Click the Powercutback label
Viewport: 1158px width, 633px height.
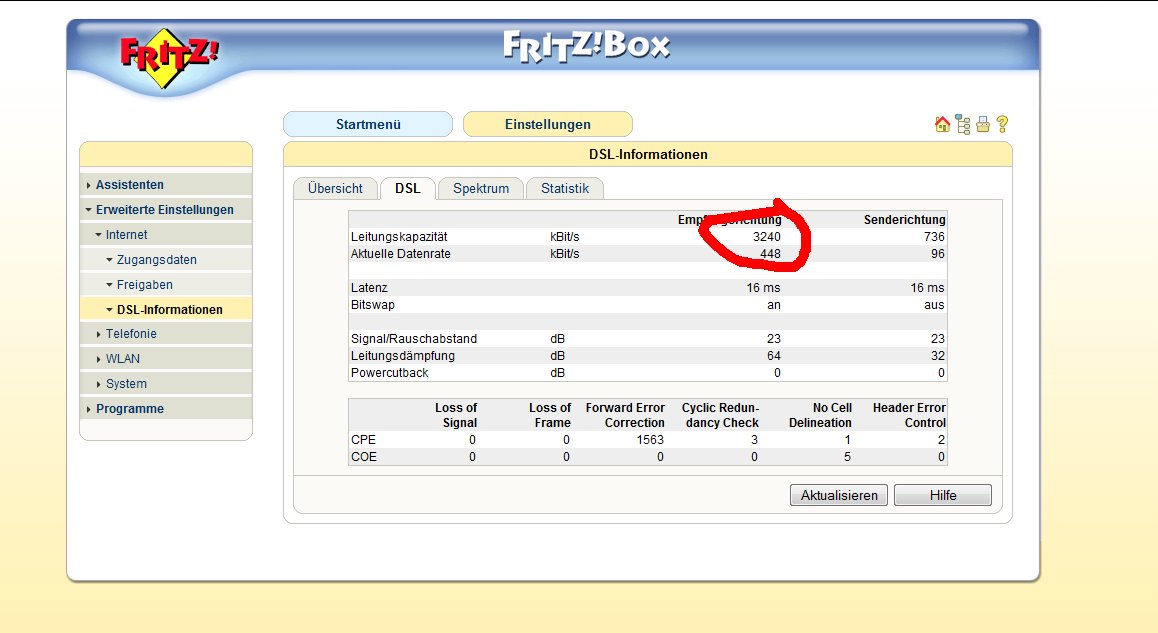[389, 372]
